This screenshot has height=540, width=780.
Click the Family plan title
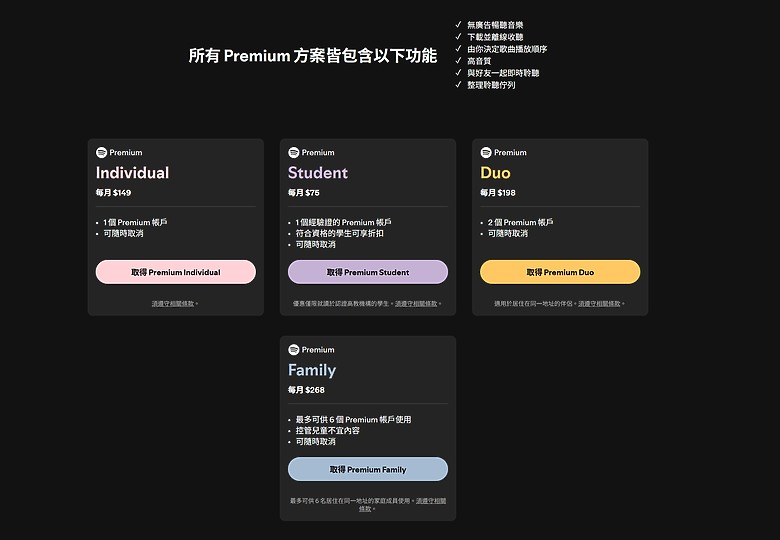[312, 370]
